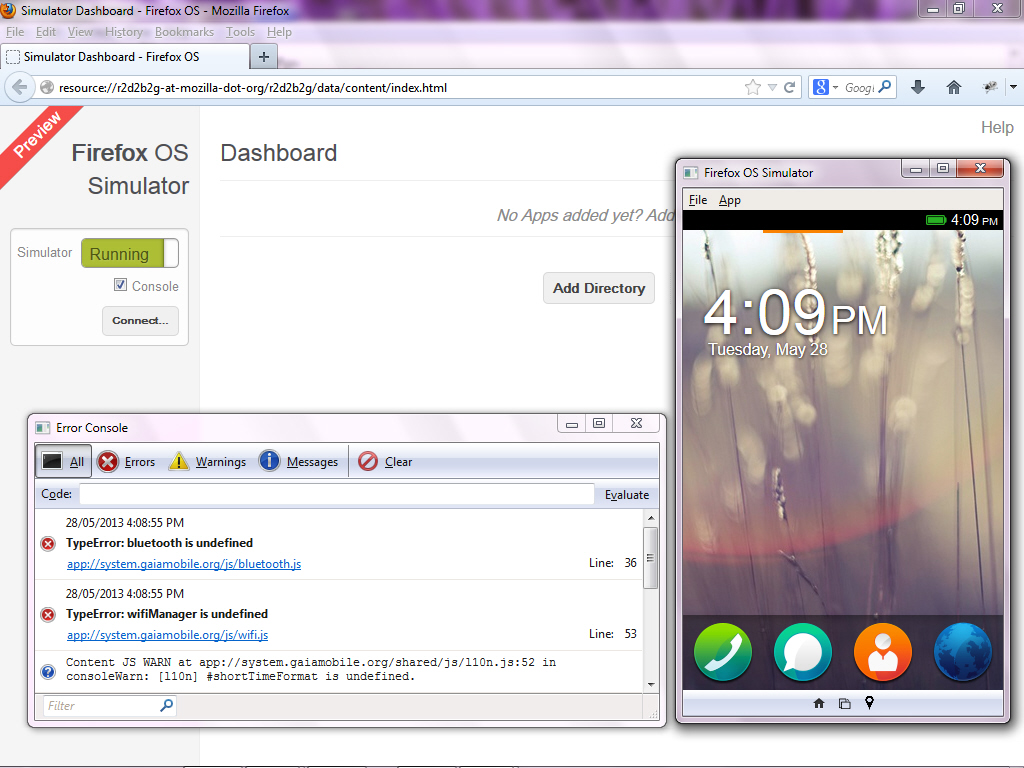The image size is (1024, 768).
Task: Click the Error Console Code input field
Action: 337,495
